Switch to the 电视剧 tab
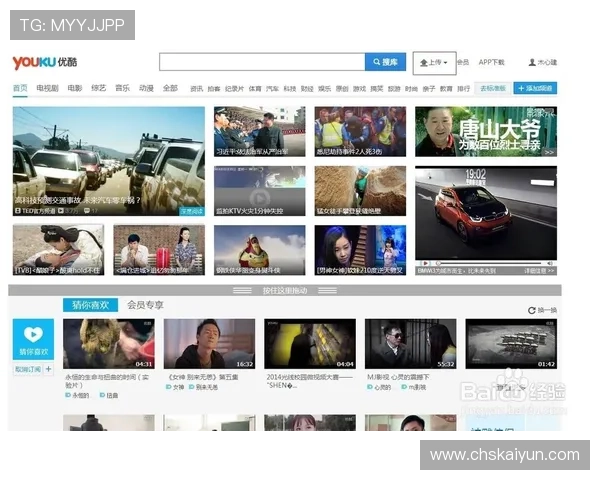Image resolution: width=600 pixels, height=480 pixels. [47, 88]
